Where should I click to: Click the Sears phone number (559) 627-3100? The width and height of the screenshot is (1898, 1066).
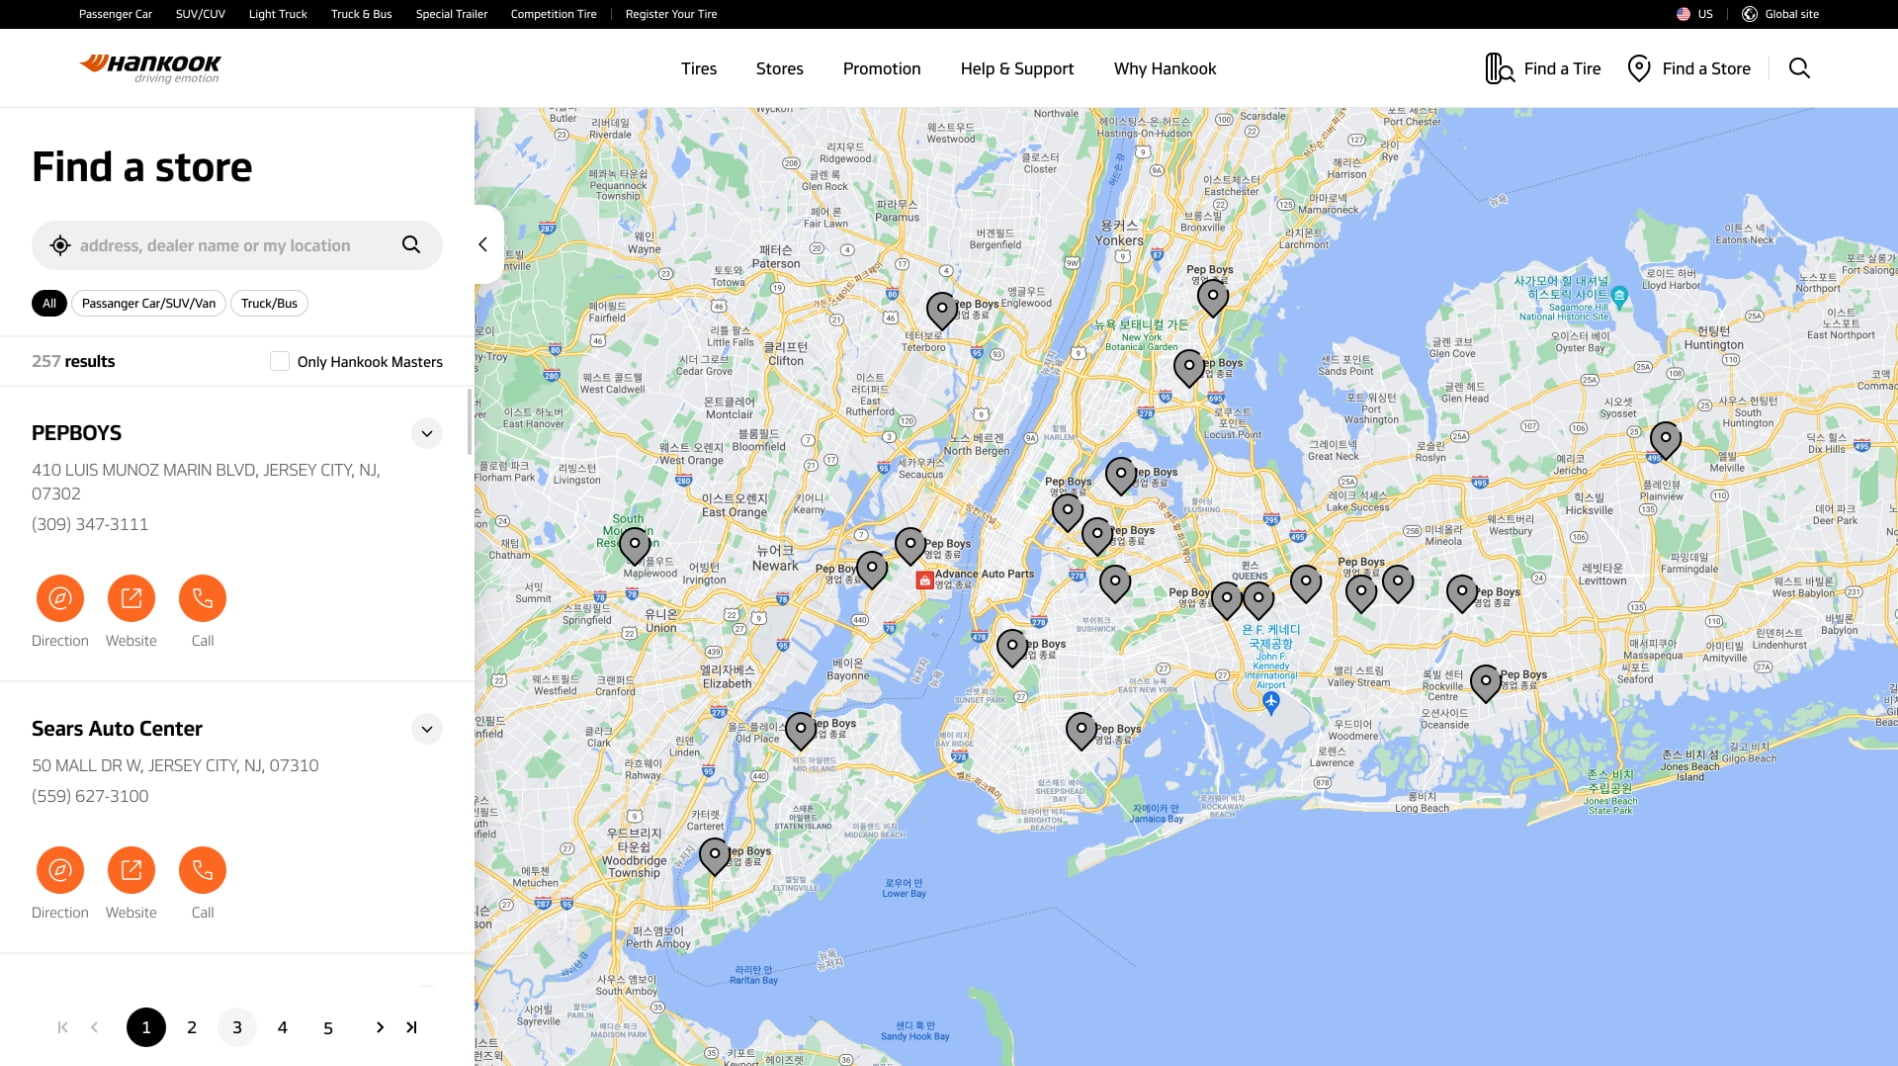tap(90, 796)
